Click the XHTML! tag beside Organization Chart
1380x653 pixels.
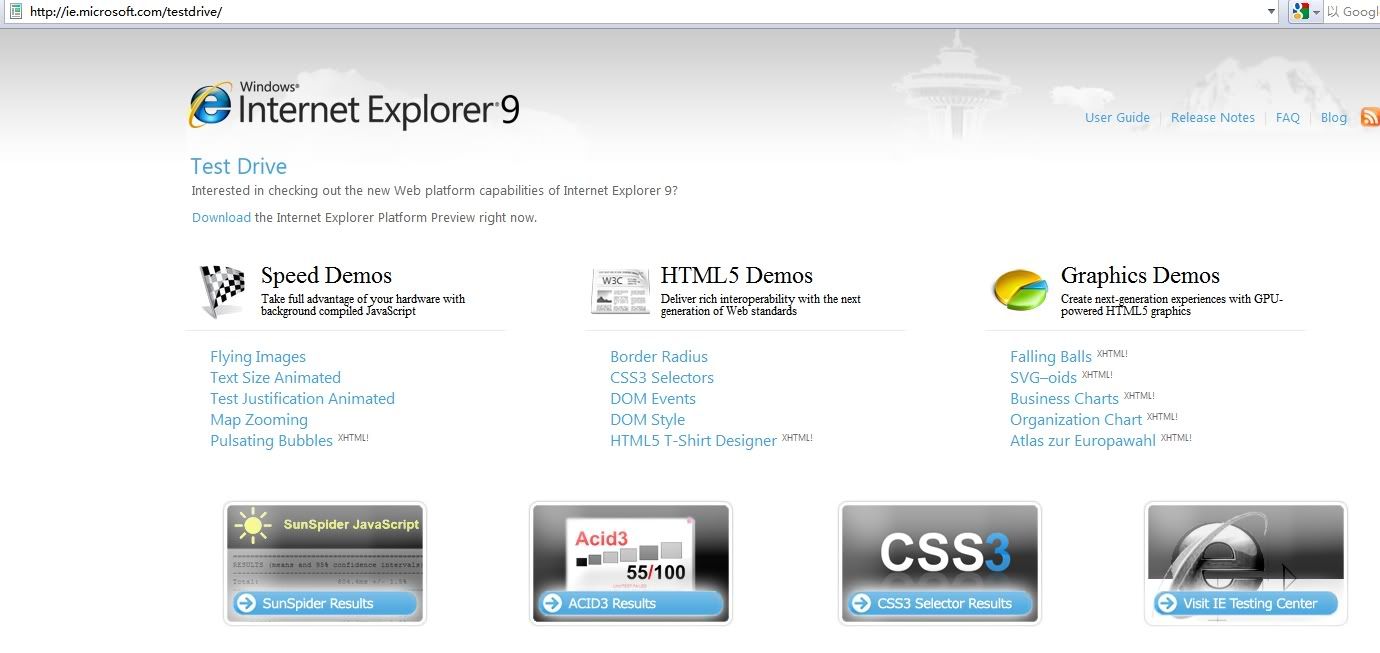click(1162, 417)
